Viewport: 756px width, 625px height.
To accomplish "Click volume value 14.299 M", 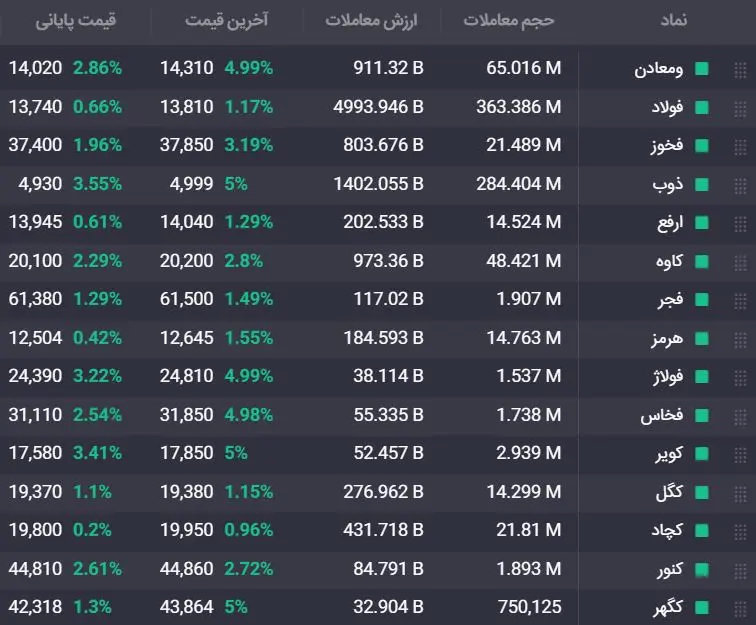I will (524, 492).
